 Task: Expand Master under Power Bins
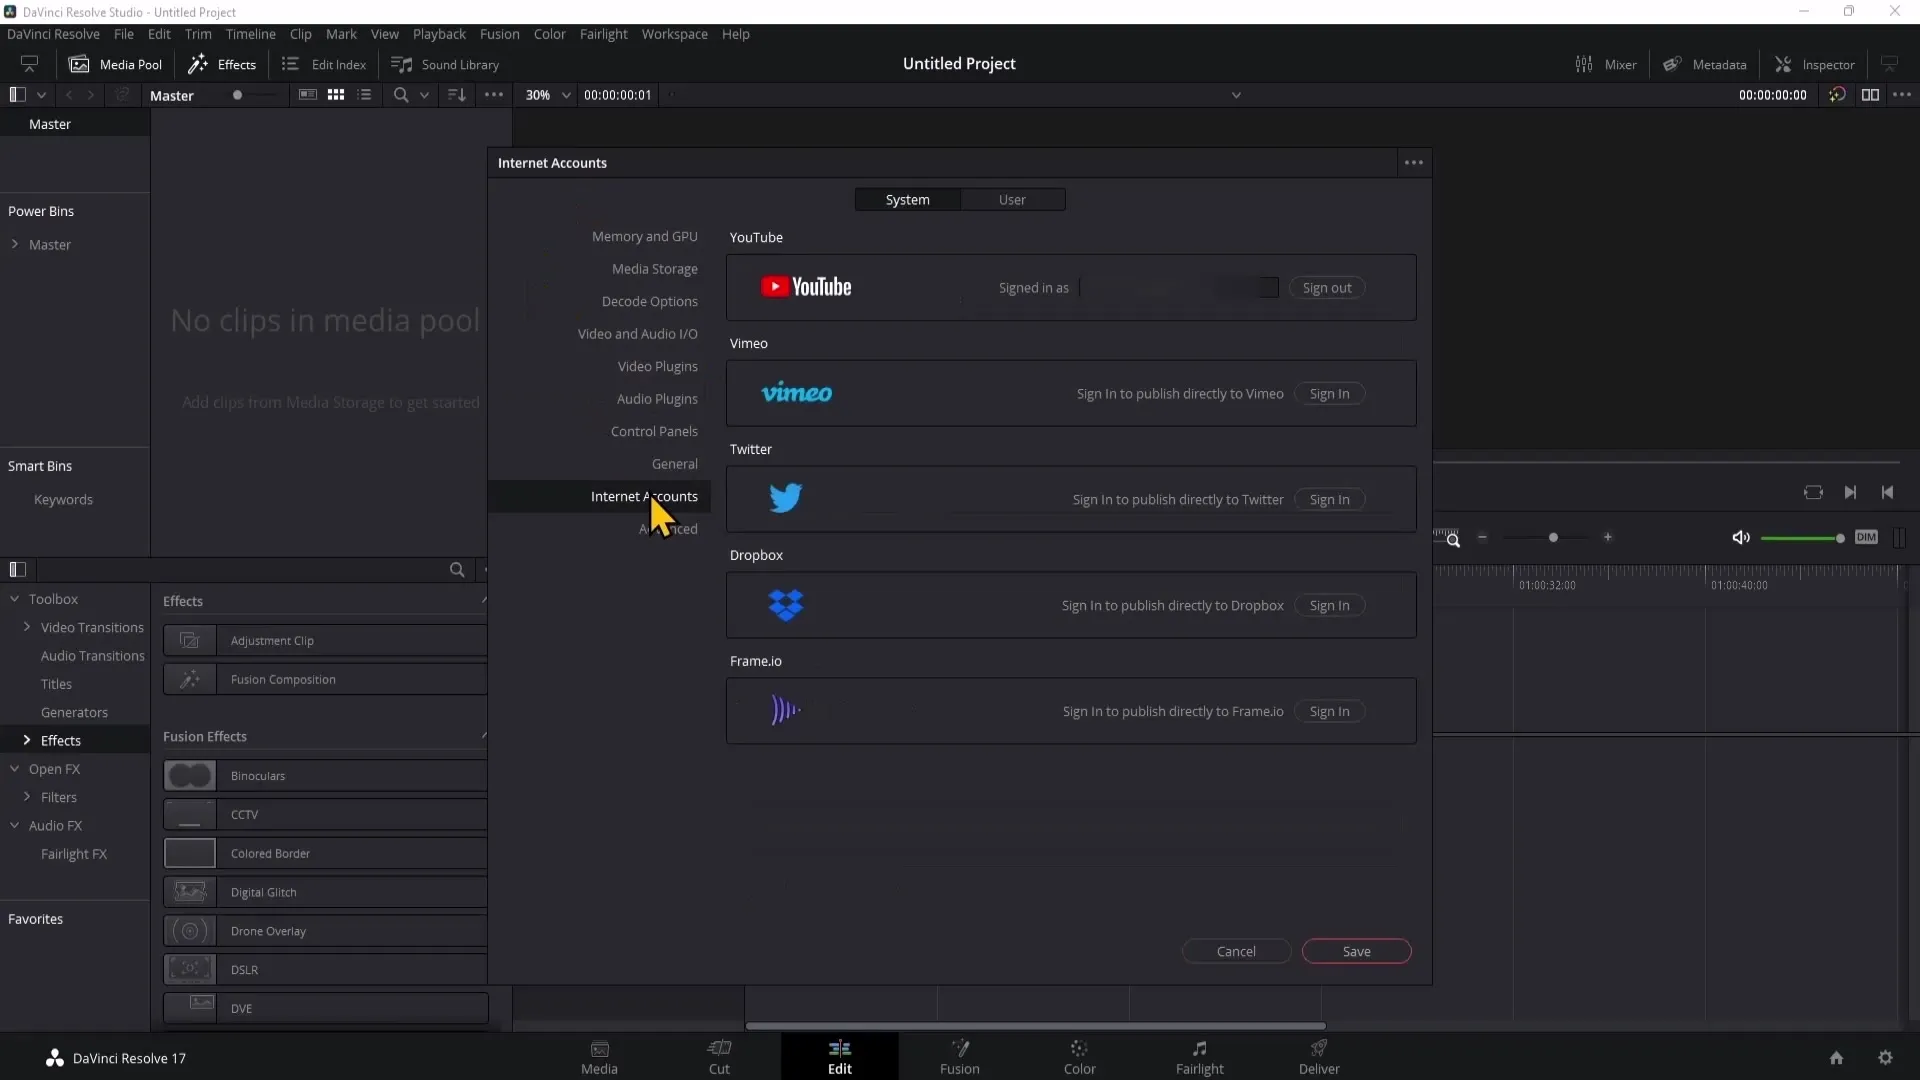coord(15,244)
